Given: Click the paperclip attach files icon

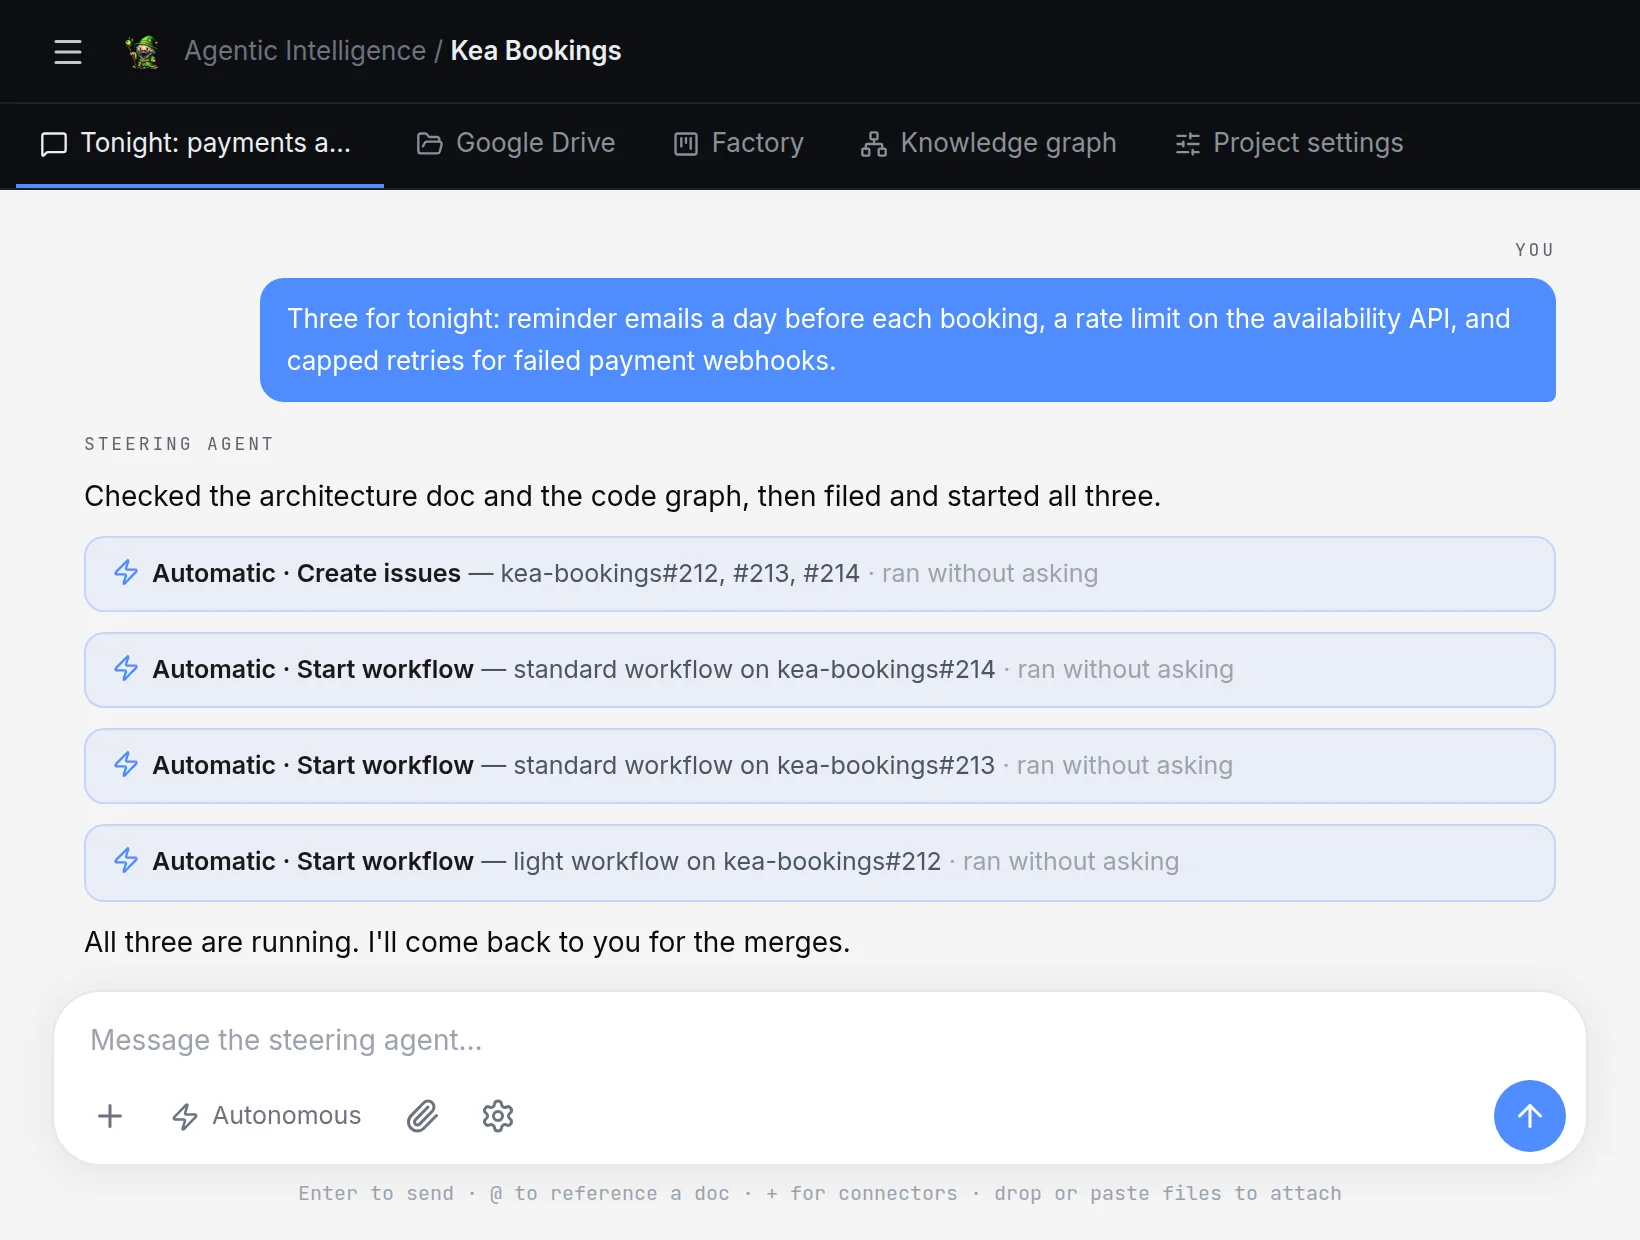Looking at the screenshot, I should pos(422,1116).
